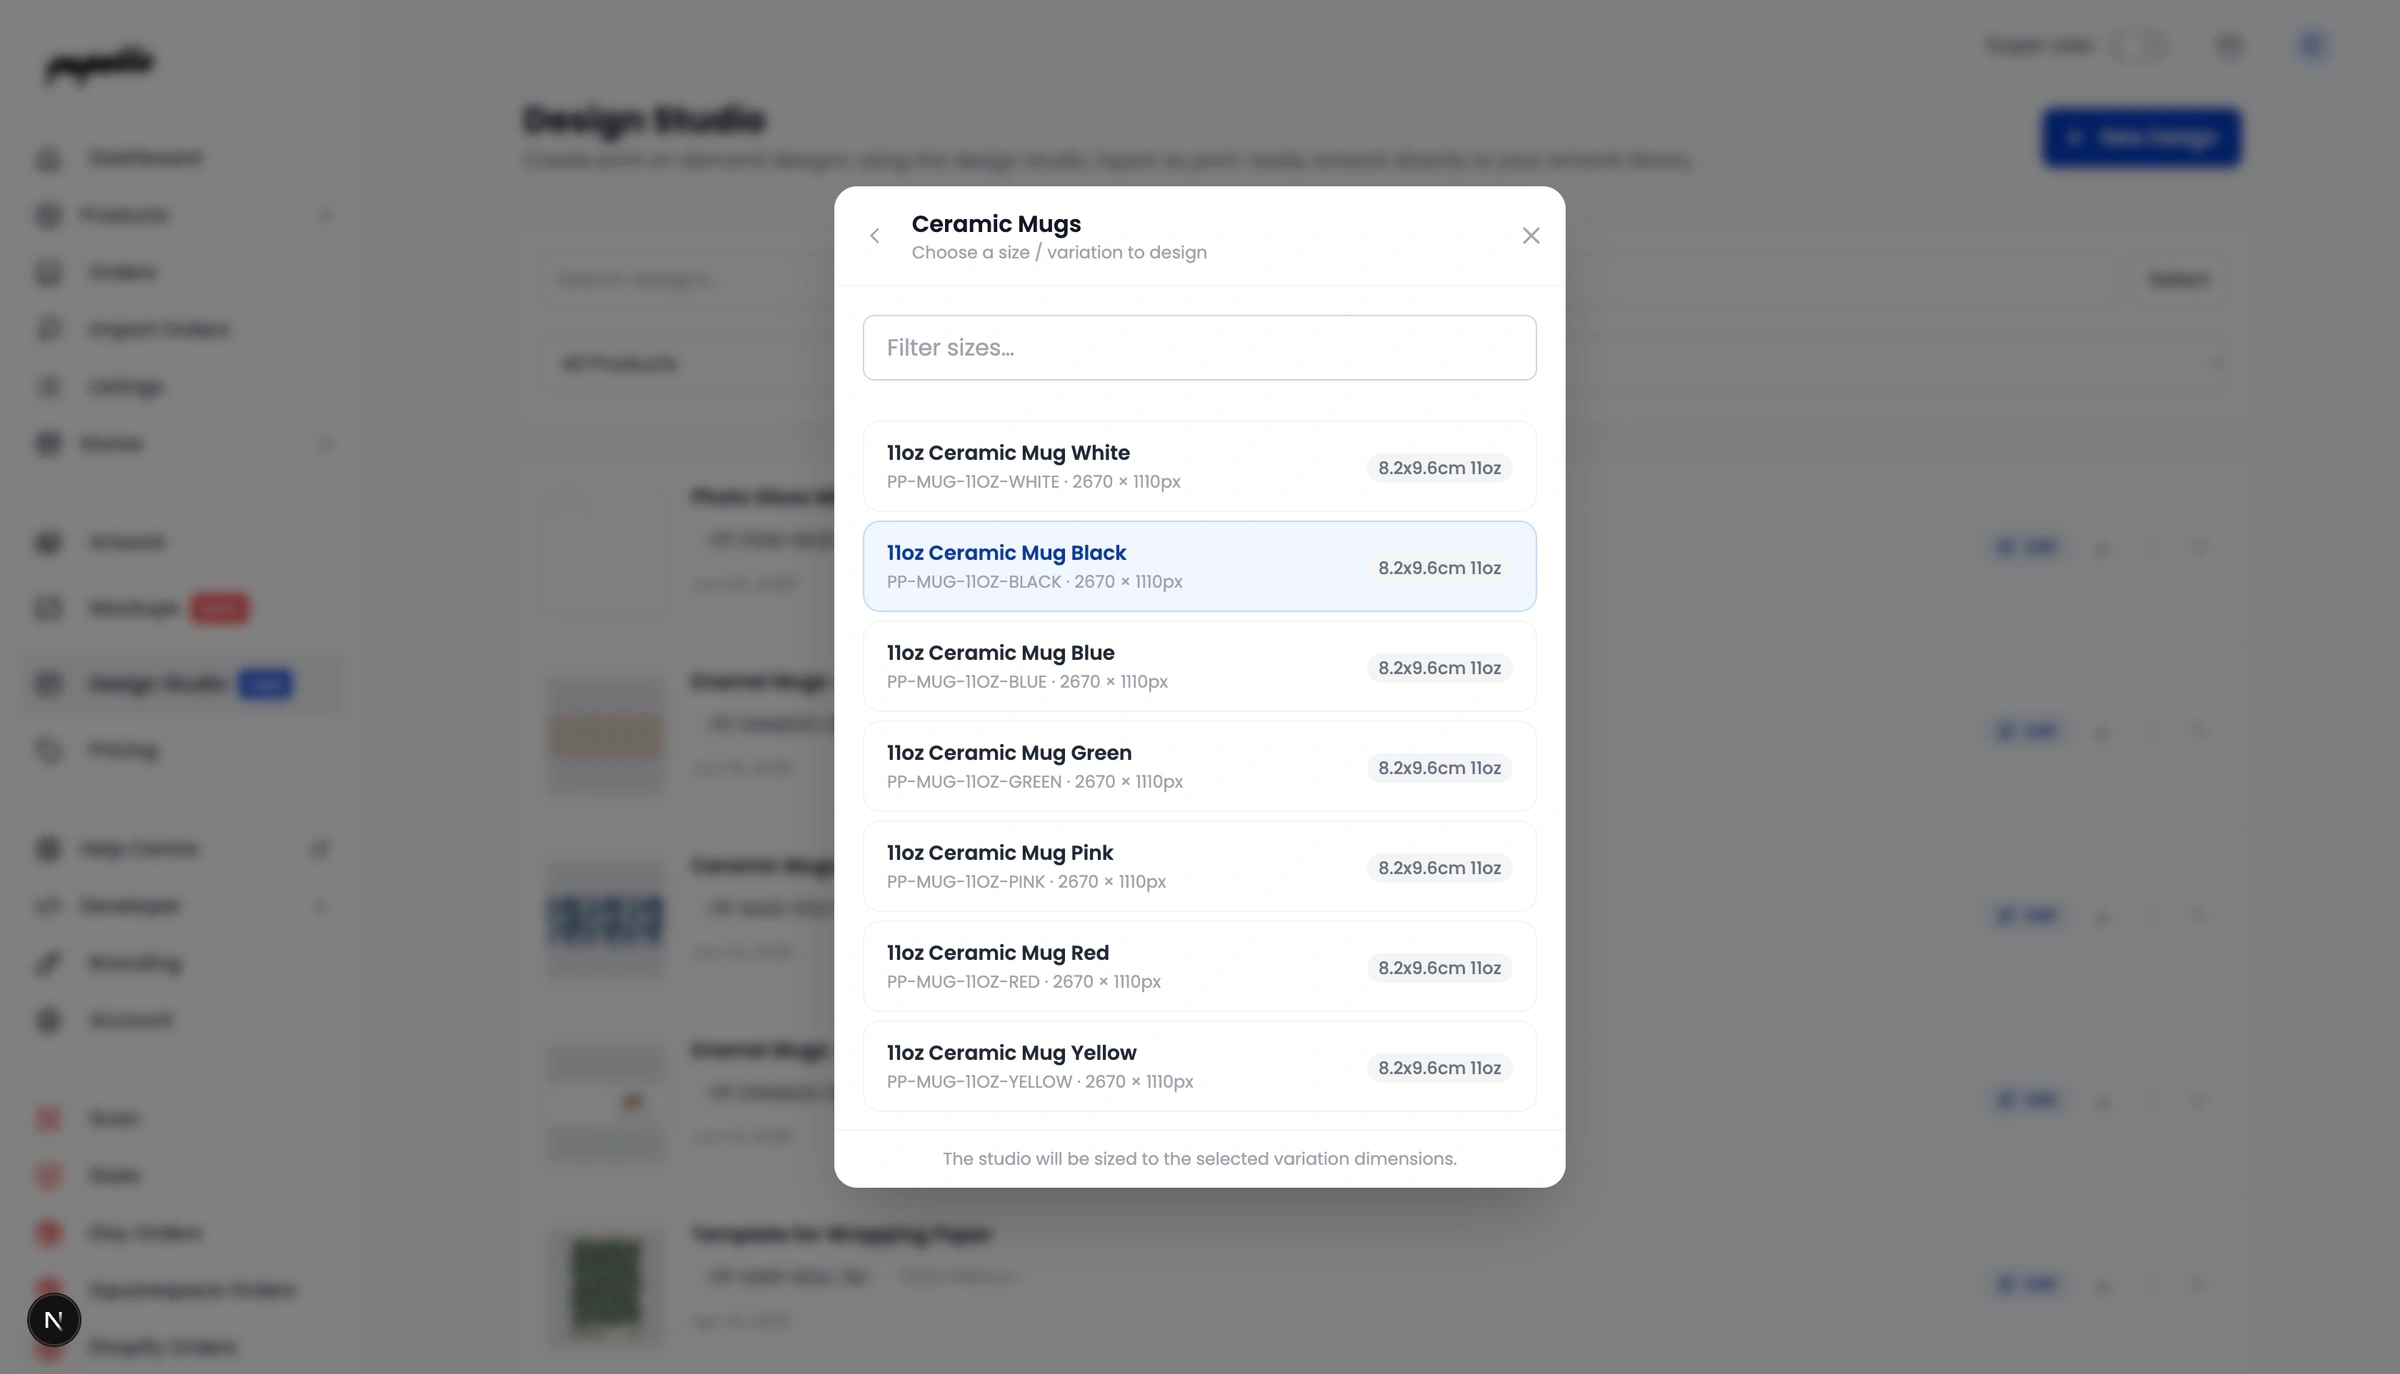Click PP-MUG-11OZ-PINK SKU text
This screenshot has width=2400, height=1374.
[965, 882]
